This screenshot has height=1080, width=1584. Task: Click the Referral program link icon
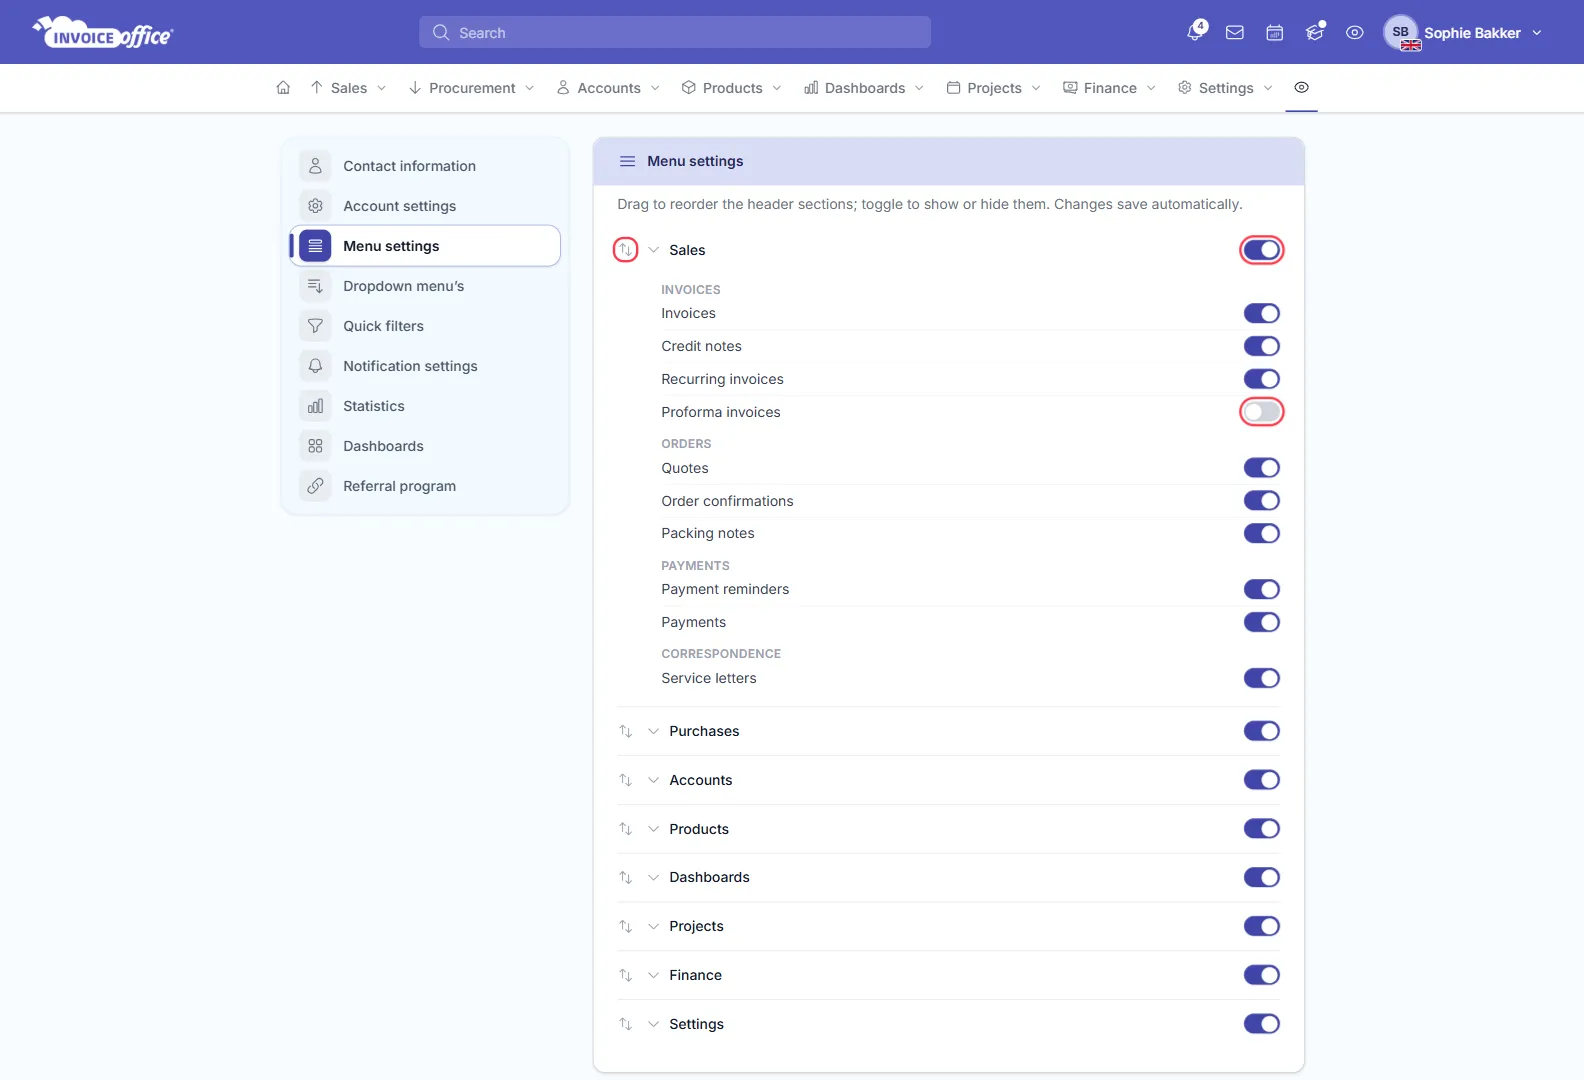coord(315,486)
